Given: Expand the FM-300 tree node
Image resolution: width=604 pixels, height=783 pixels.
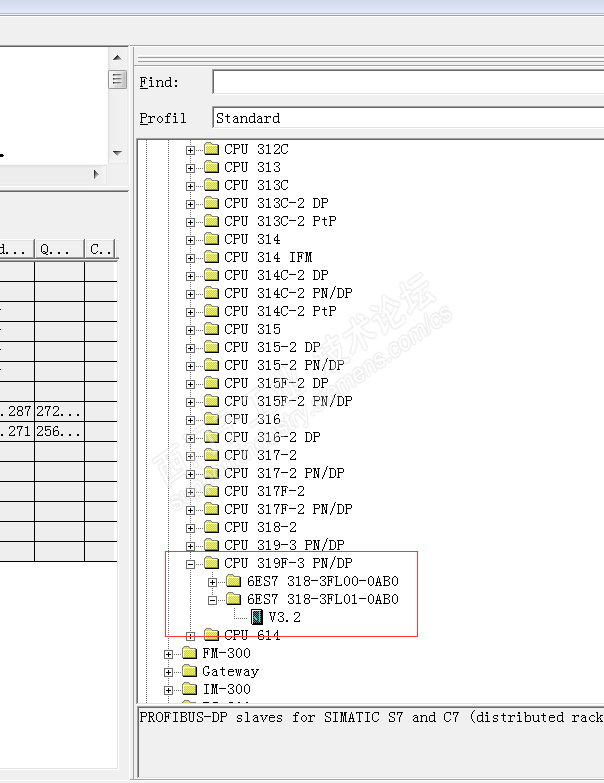Looking at the screenshot, I should pyautogui.click(x=168, y=654).
